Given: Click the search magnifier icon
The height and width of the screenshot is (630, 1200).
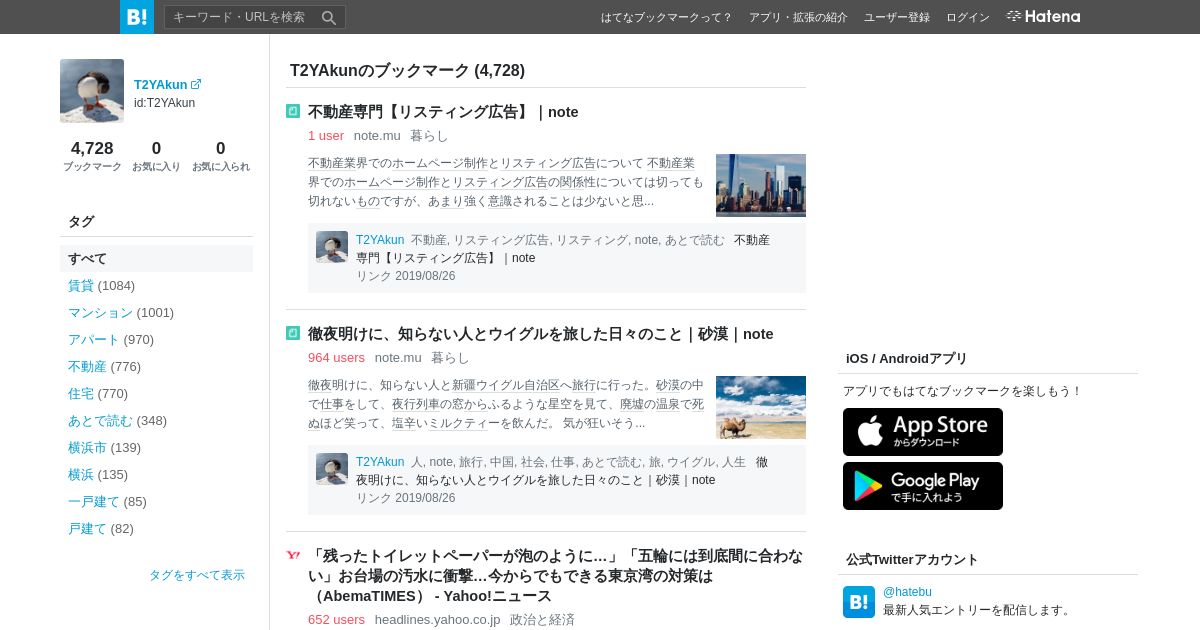Looking at the screenshot, I should pyautogui.click(x=328, y=17).
